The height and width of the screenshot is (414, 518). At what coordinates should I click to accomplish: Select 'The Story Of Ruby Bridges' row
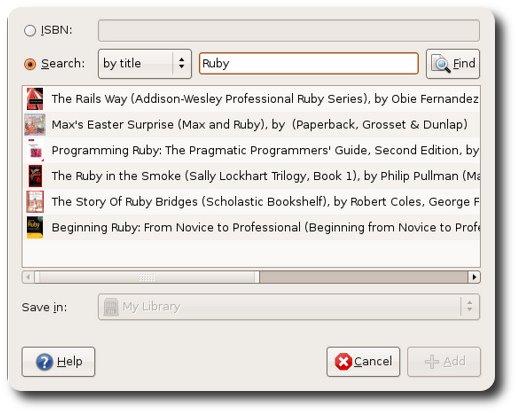point(251,202)
